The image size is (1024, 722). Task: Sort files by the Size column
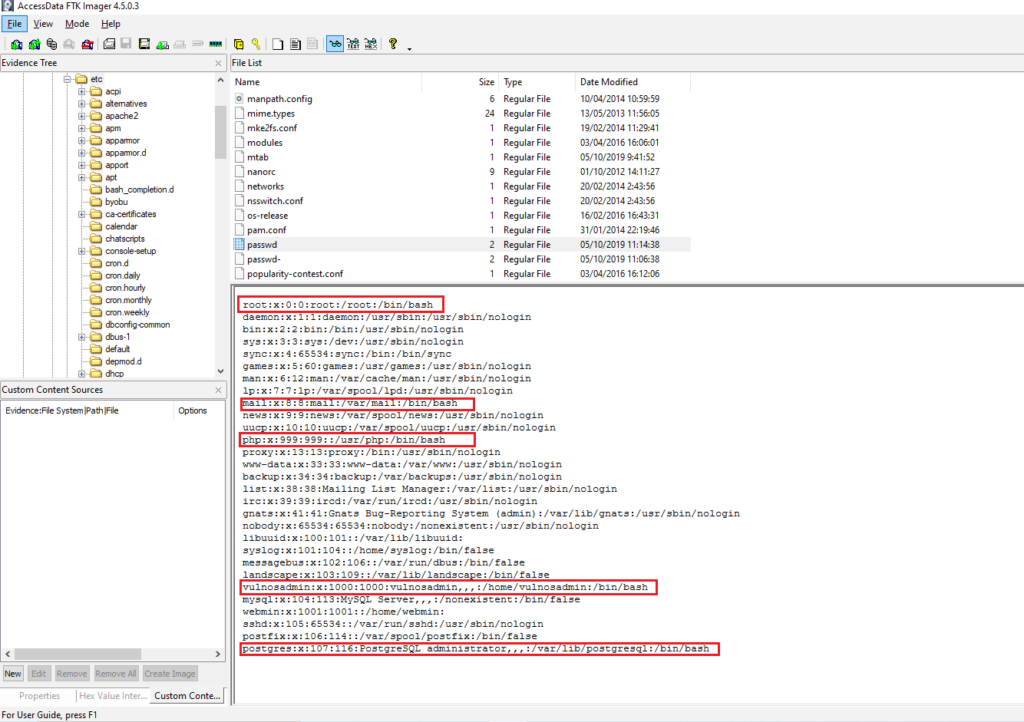(485, 81)
